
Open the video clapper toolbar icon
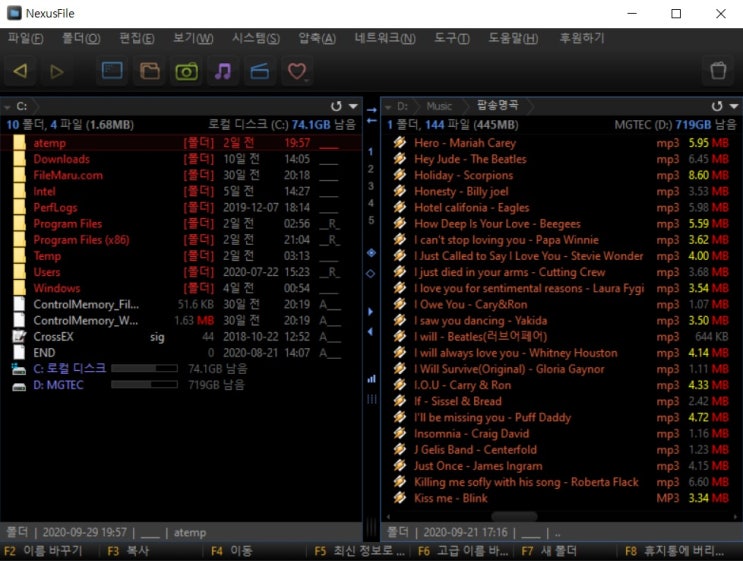click(260, 71)
